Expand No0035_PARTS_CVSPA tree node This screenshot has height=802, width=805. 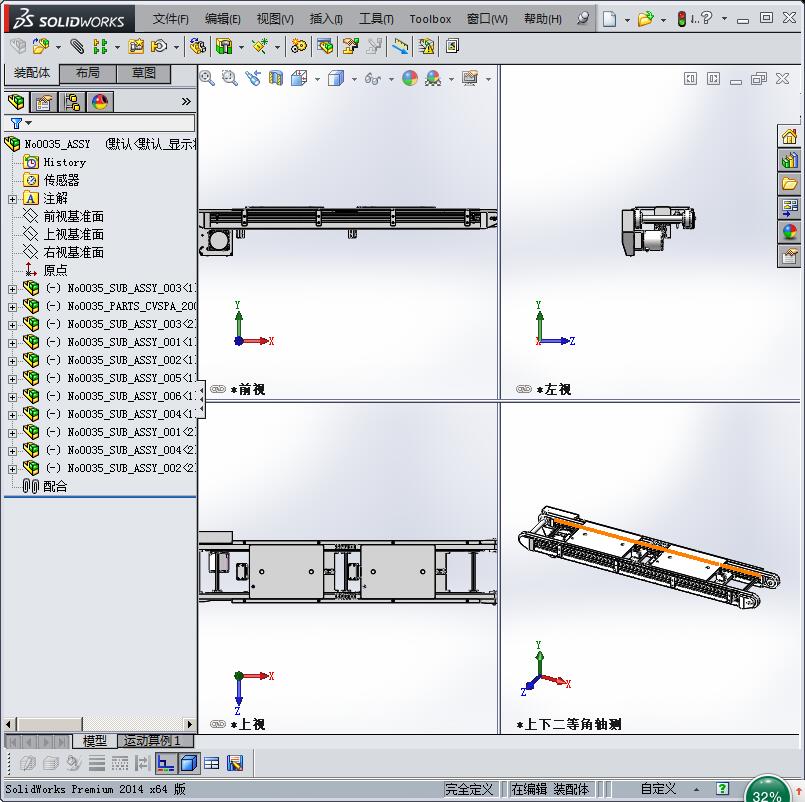point(12,307)
